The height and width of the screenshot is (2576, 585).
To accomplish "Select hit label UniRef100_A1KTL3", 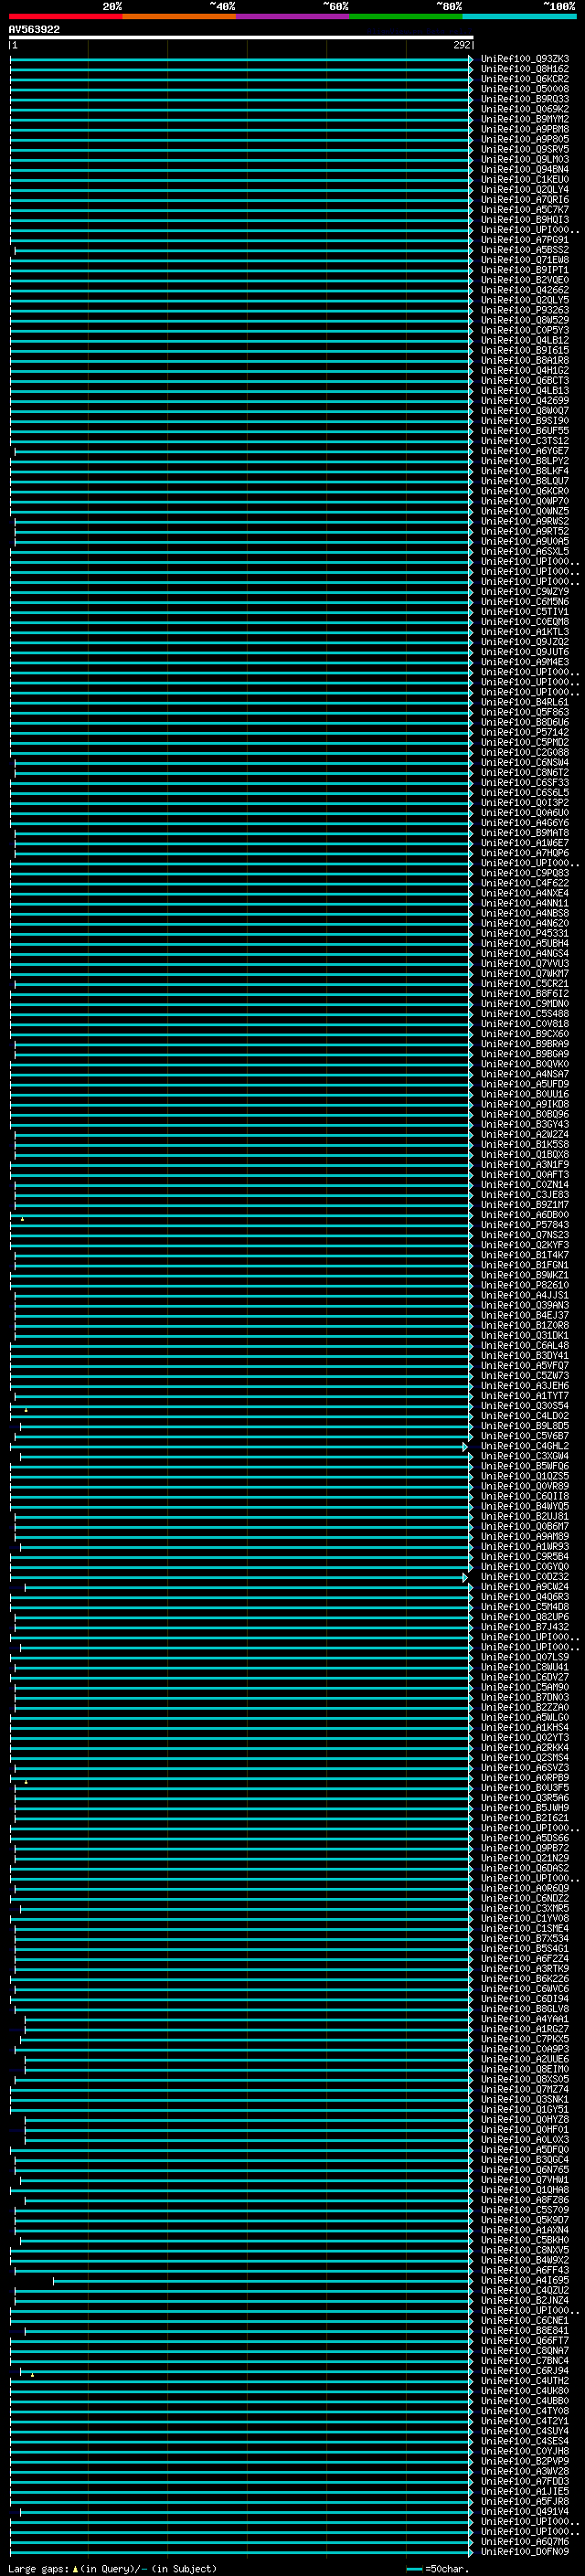I will pos(525,632).
